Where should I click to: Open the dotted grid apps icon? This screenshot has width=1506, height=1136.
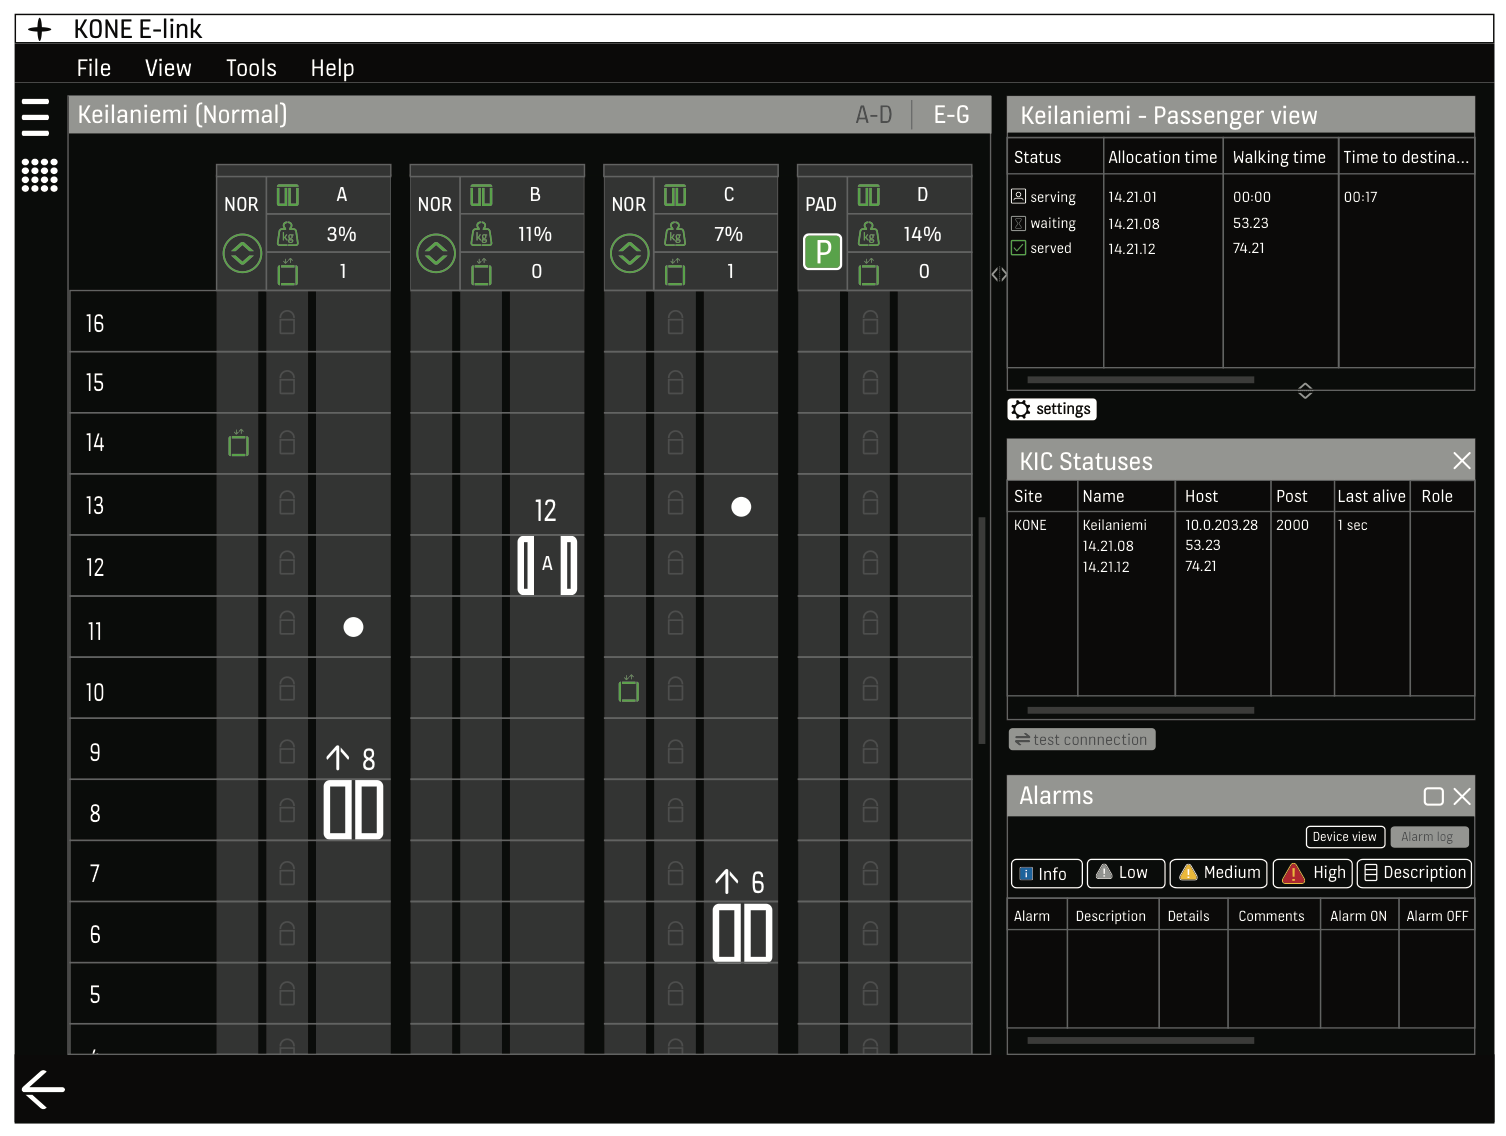39,175
